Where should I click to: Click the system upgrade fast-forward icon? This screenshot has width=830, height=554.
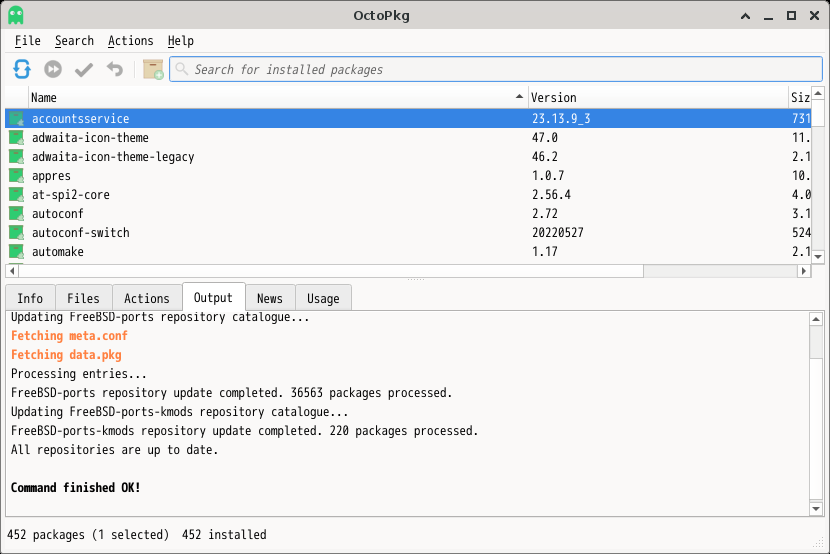click(x=53, y=69)
